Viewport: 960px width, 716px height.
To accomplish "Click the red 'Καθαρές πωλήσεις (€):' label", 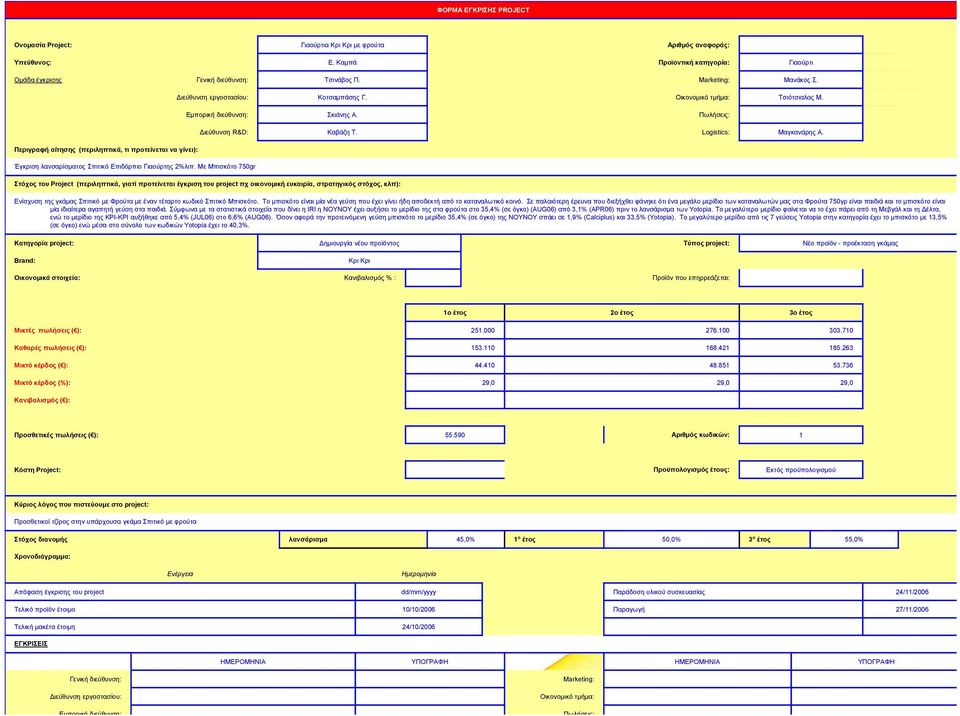I will click(x=50, y=348).
